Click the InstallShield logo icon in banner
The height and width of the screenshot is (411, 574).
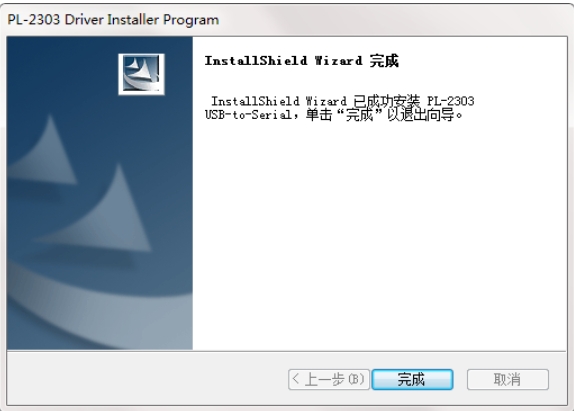(141, 74)
